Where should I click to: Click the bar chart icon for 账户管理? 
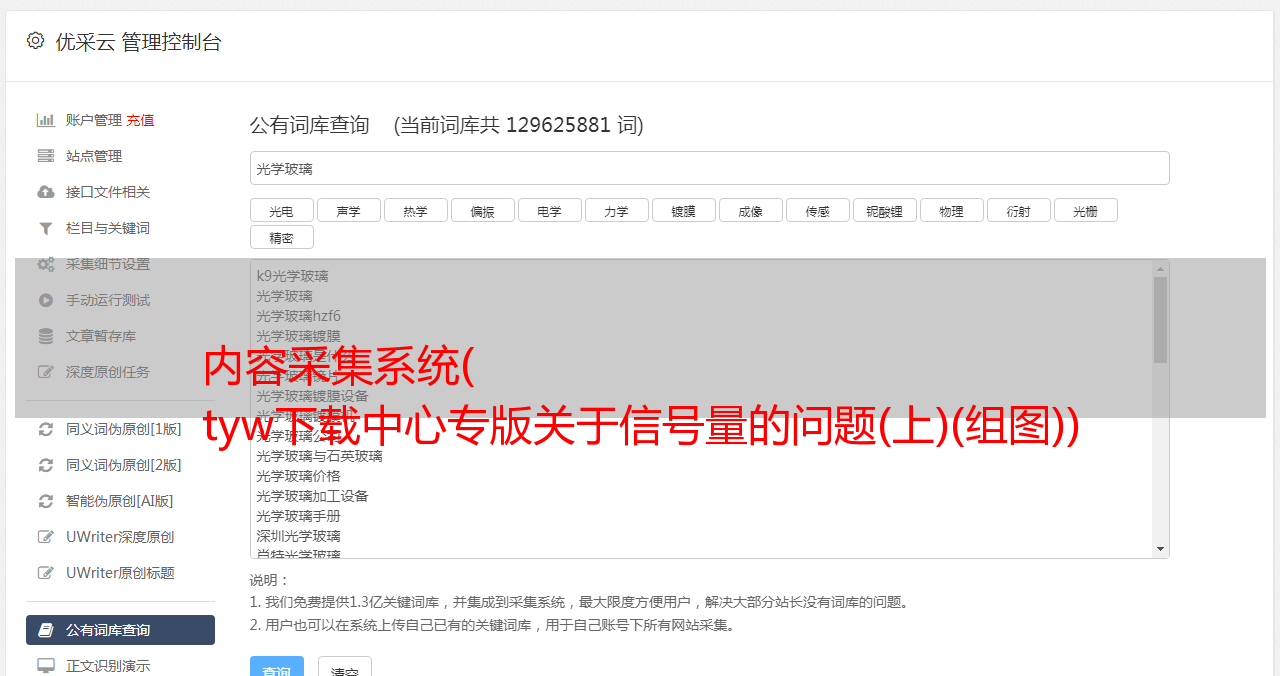coord(46,120)
